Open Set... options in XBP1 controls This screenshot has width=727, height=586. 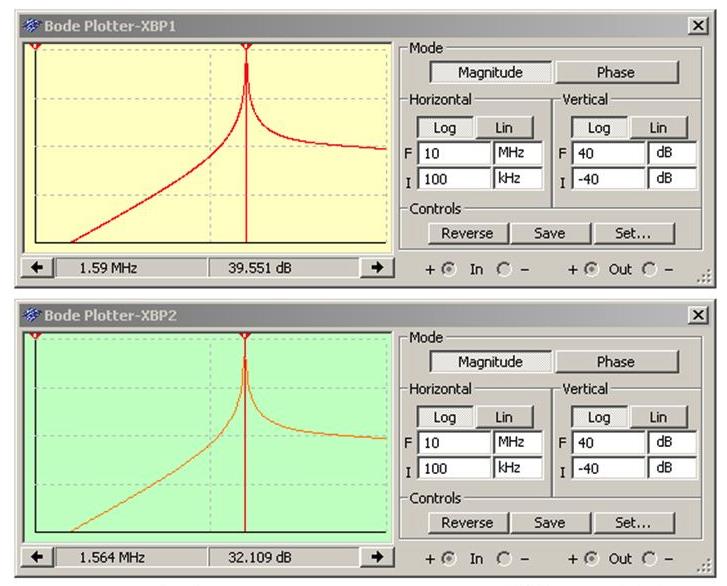[x=632, y=233]
